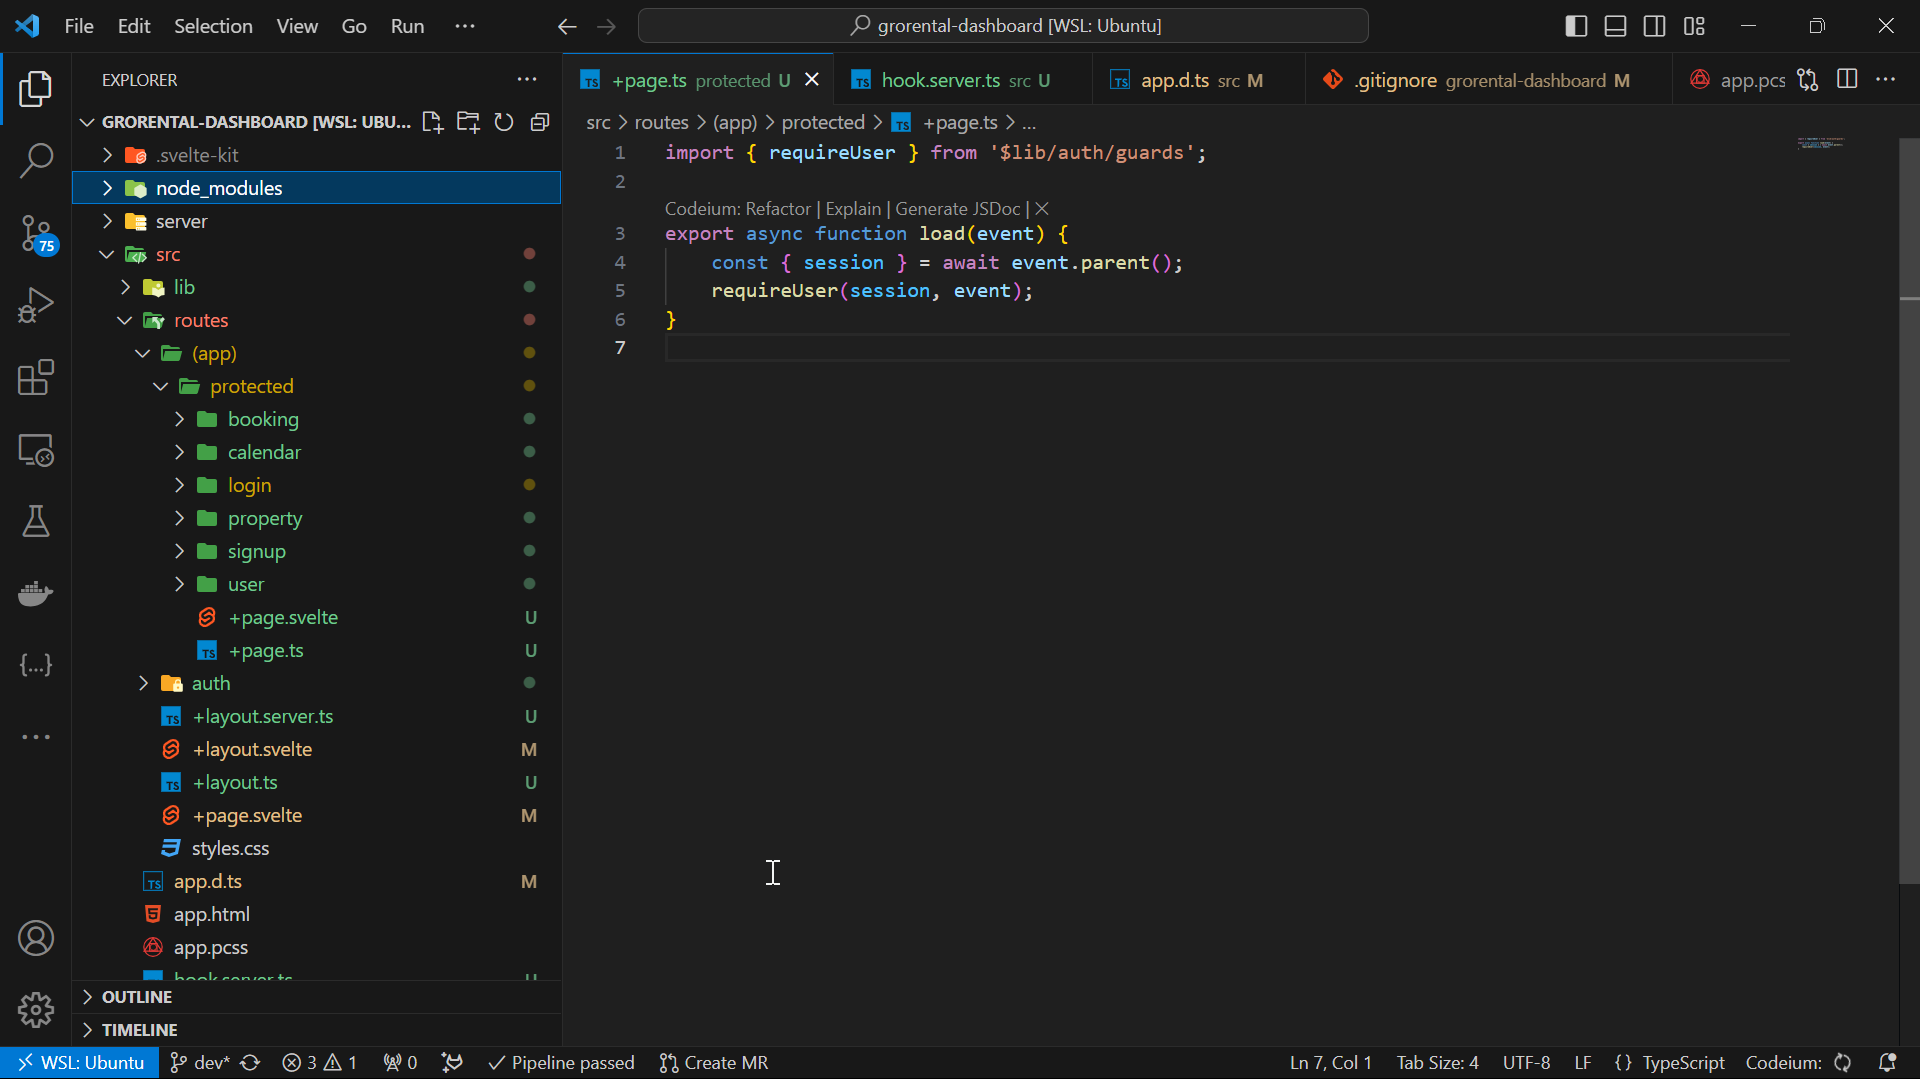Click WSL: Ubuntu remote indicator
The height and width of the screenshot is (1079, 1920).
coord(80,1063)
